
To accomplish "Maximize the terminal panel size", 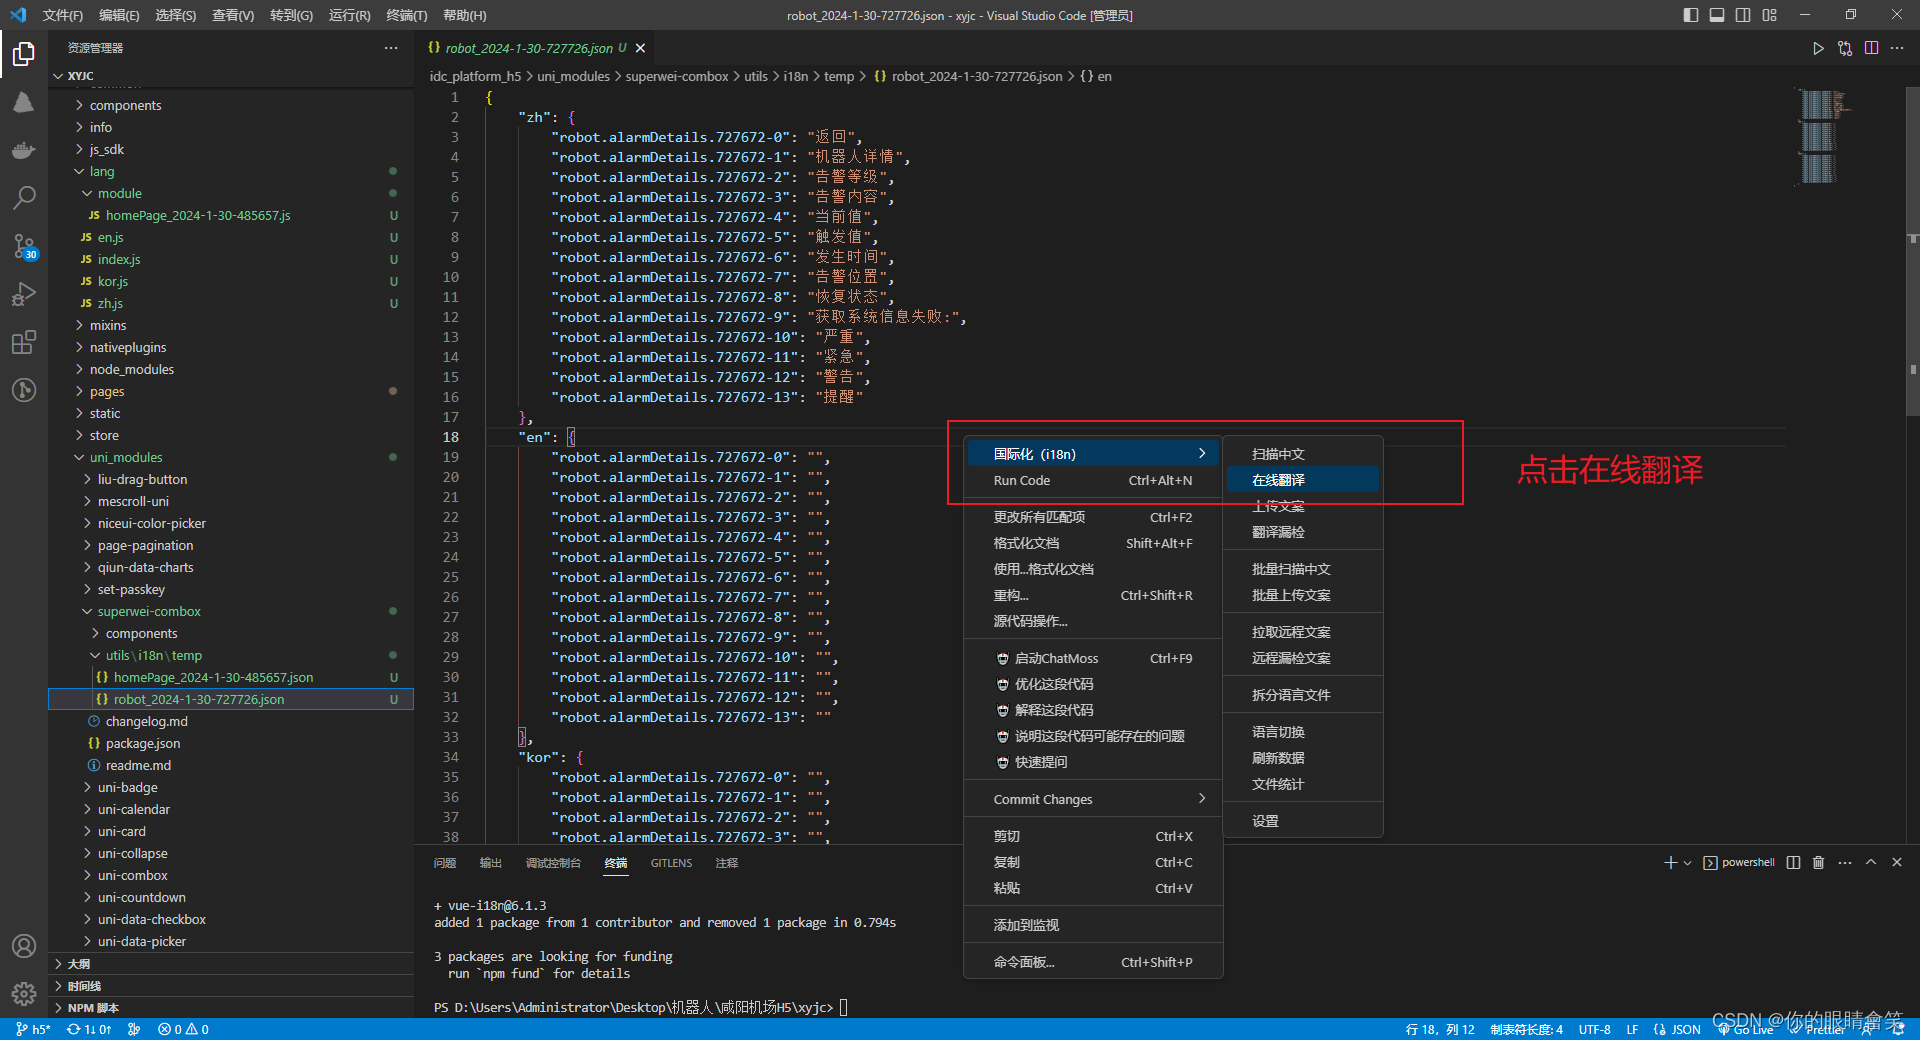I will click(x=1871, y=862).
